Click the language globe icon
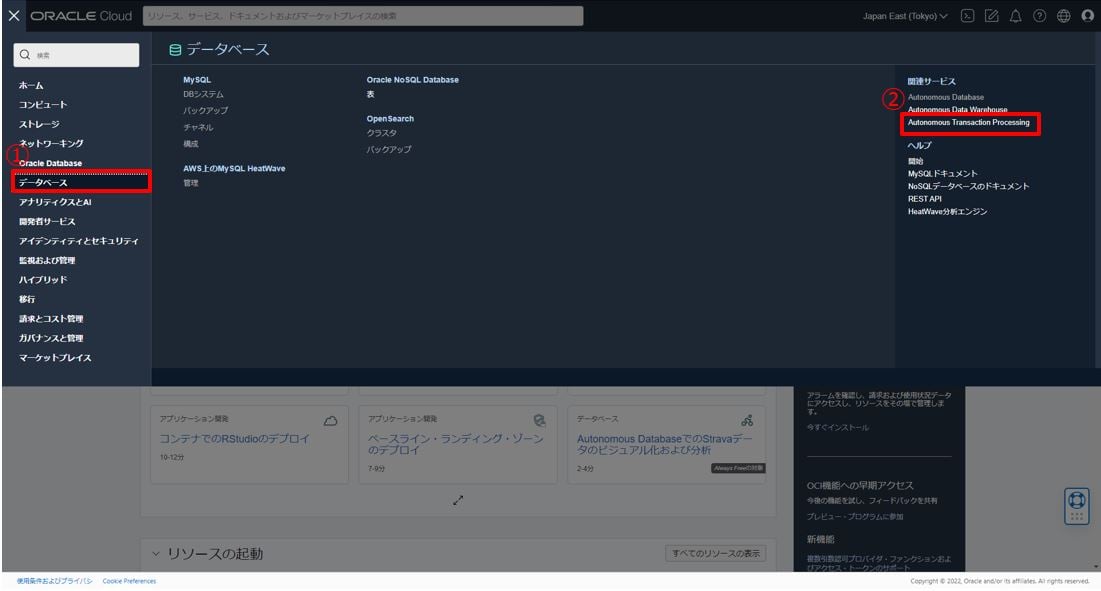 point(1063,15)
